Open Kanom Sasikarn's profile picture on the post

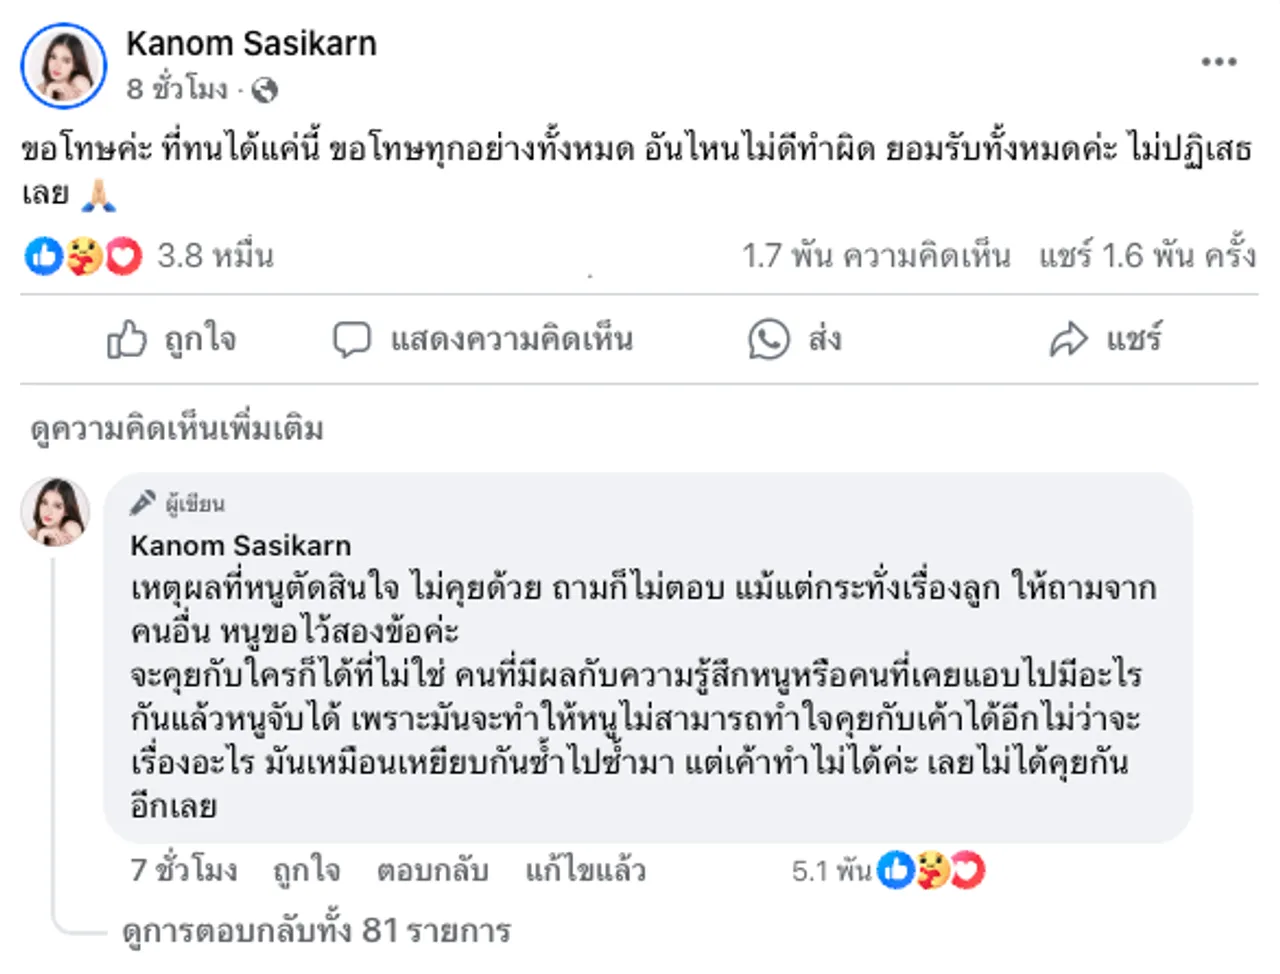coord(63,63)
